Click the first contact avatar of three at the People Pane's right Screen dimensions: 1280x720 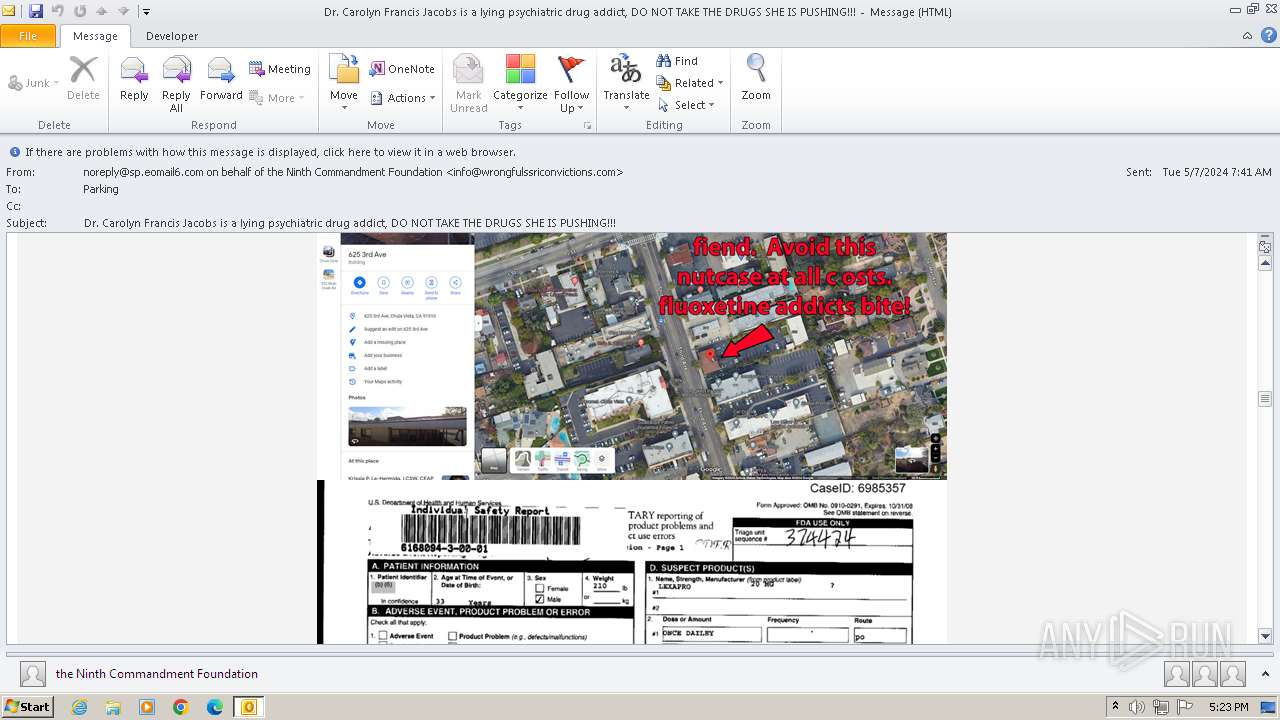coord(1176,675)
